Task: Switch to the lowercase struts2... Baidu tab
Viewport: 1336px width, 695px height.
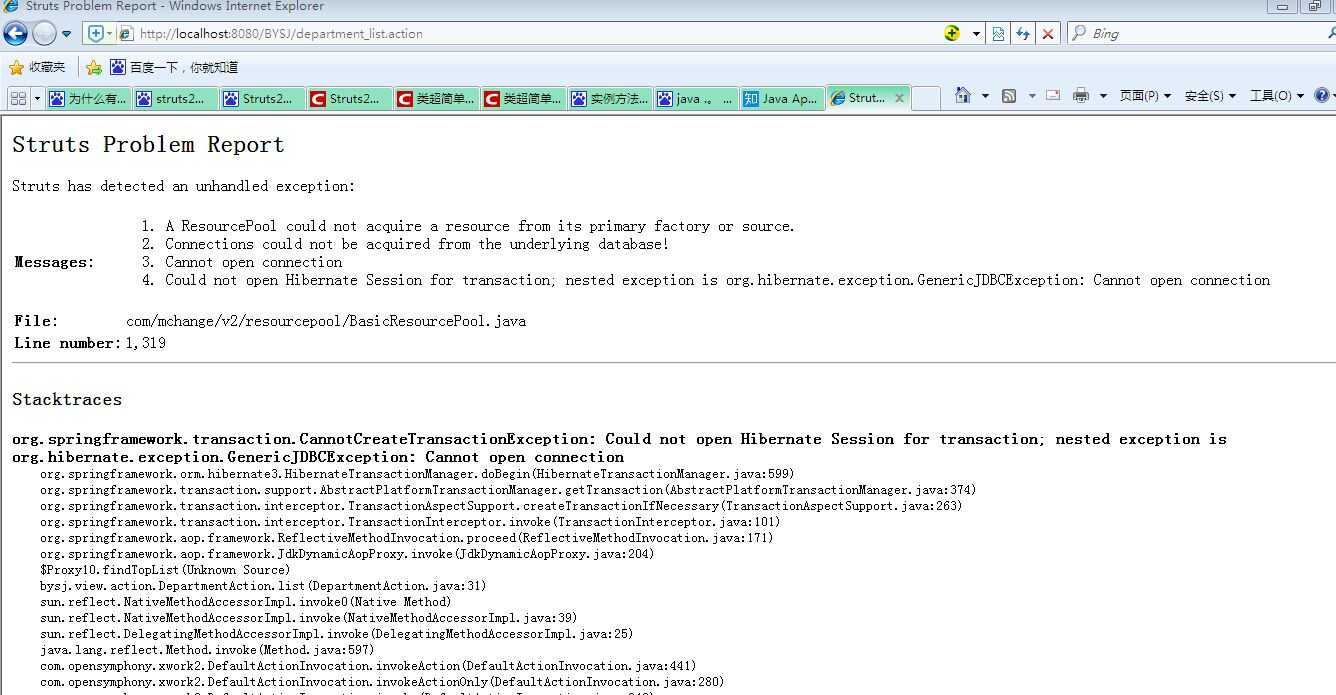Action: point(175,98)
